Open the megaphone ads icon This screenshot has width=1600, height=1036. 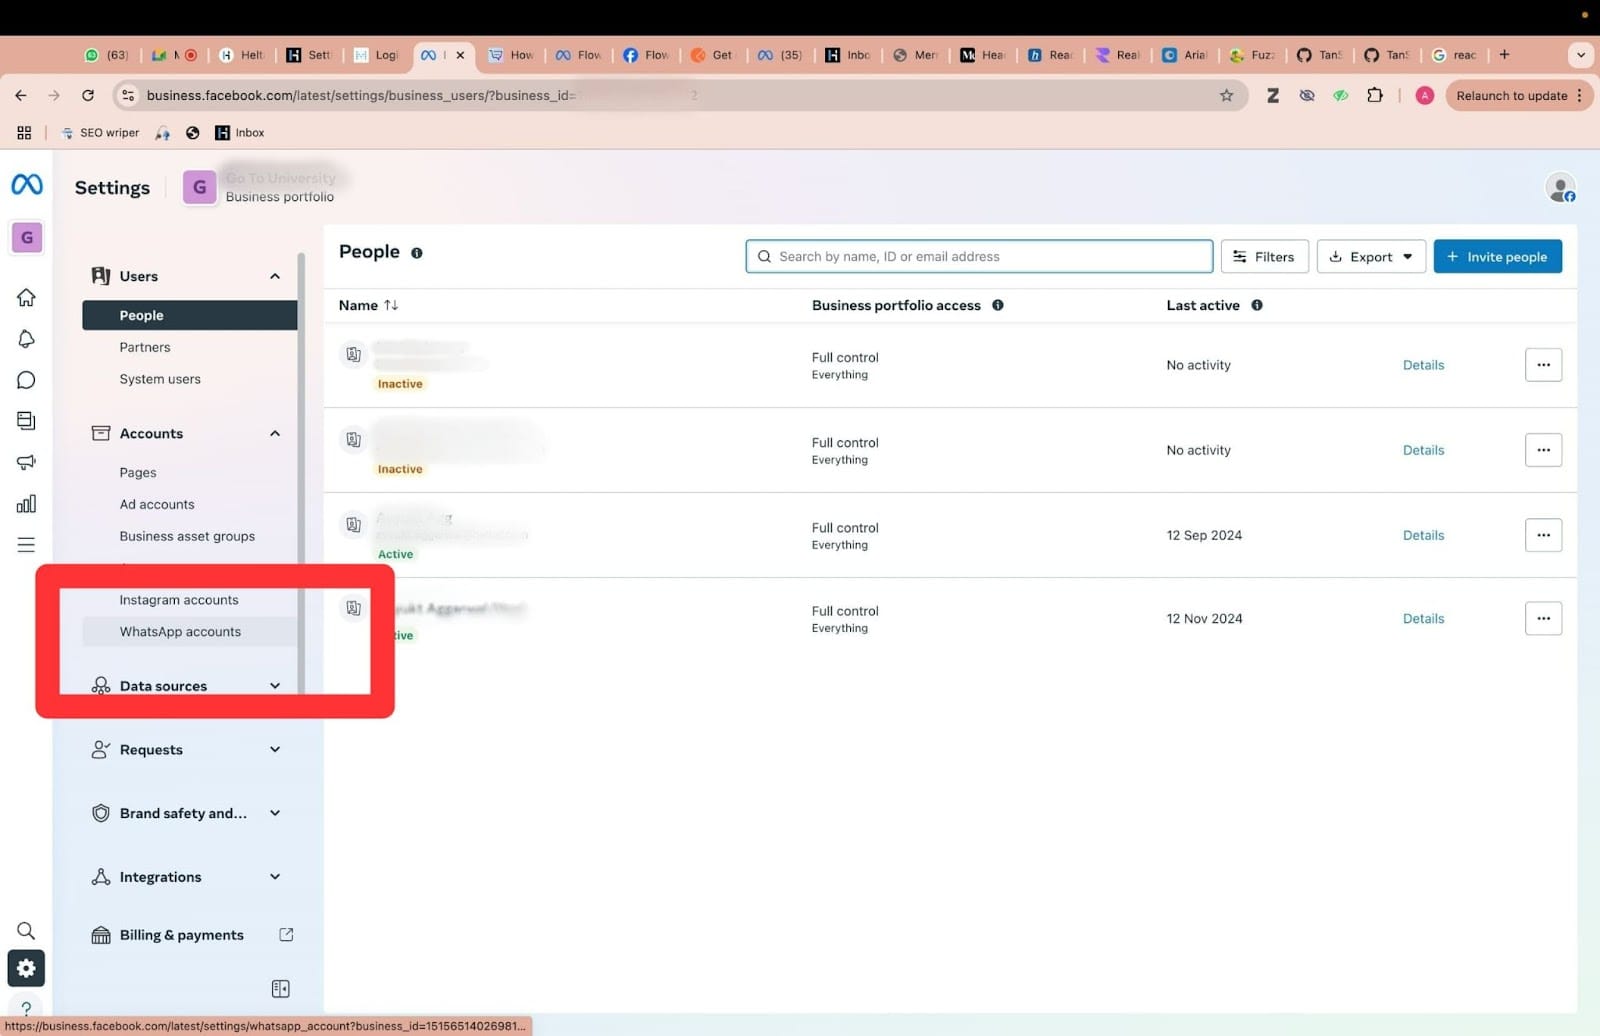(27, 462)
